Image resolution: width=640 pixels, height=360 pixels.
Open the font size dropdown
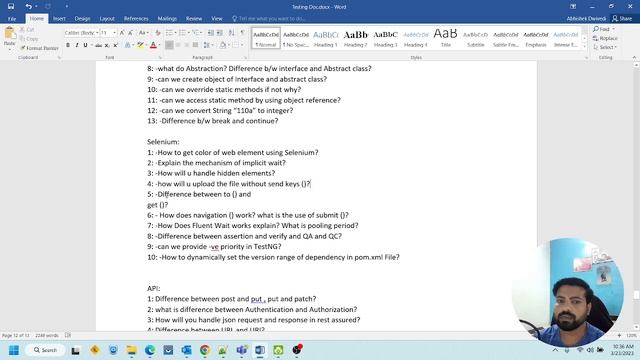pyautogui.click(x=114, y=33)
